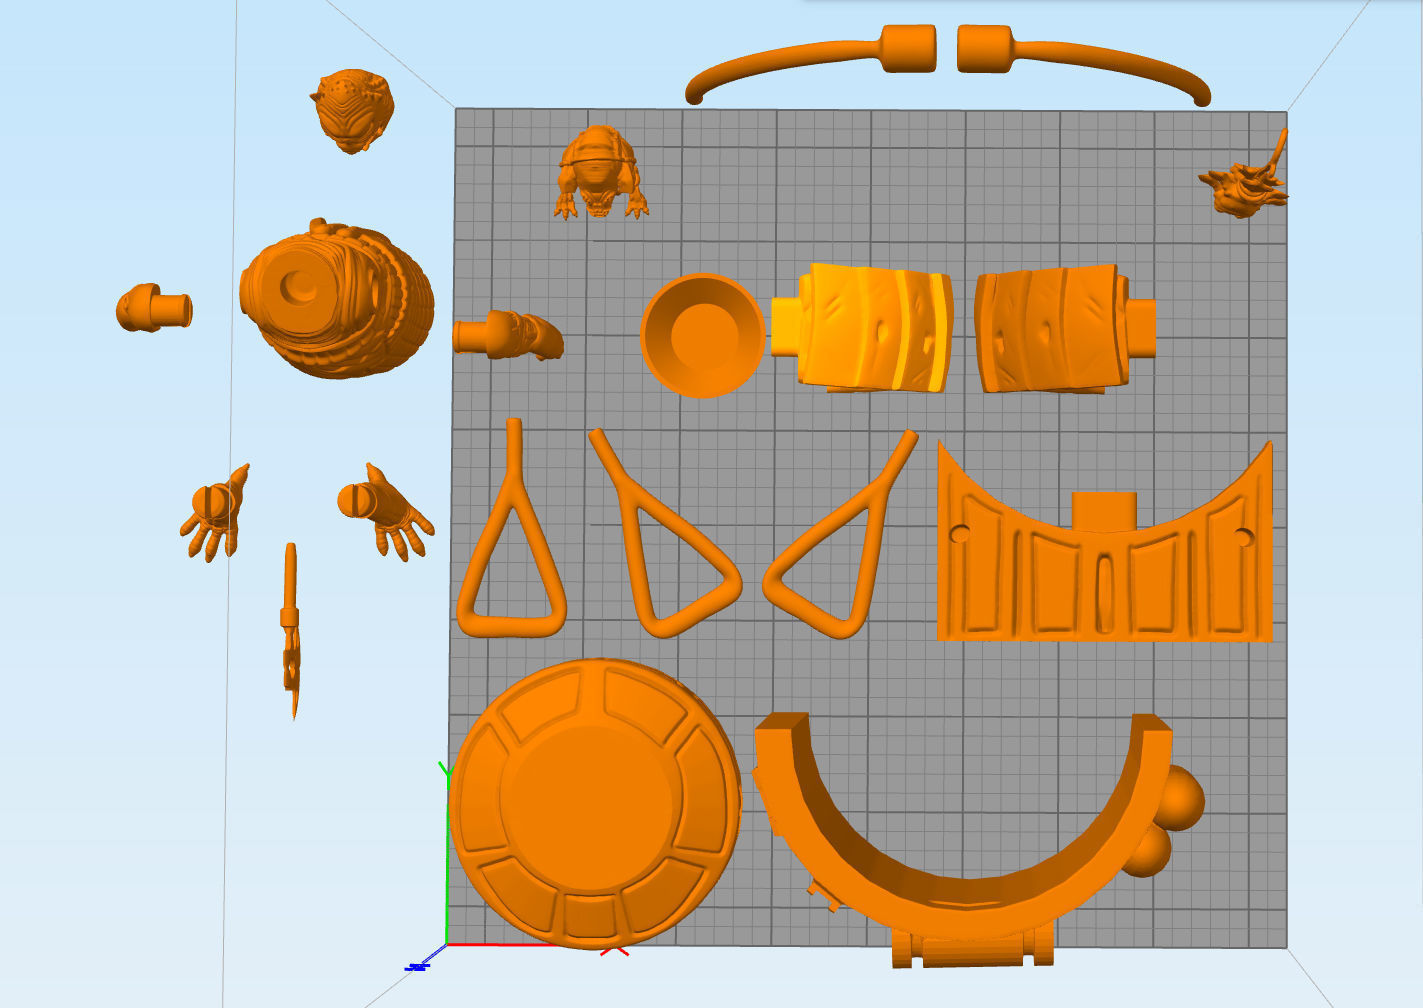
Task: Select the small mushroom-shaped peg part
Action: 154,308
